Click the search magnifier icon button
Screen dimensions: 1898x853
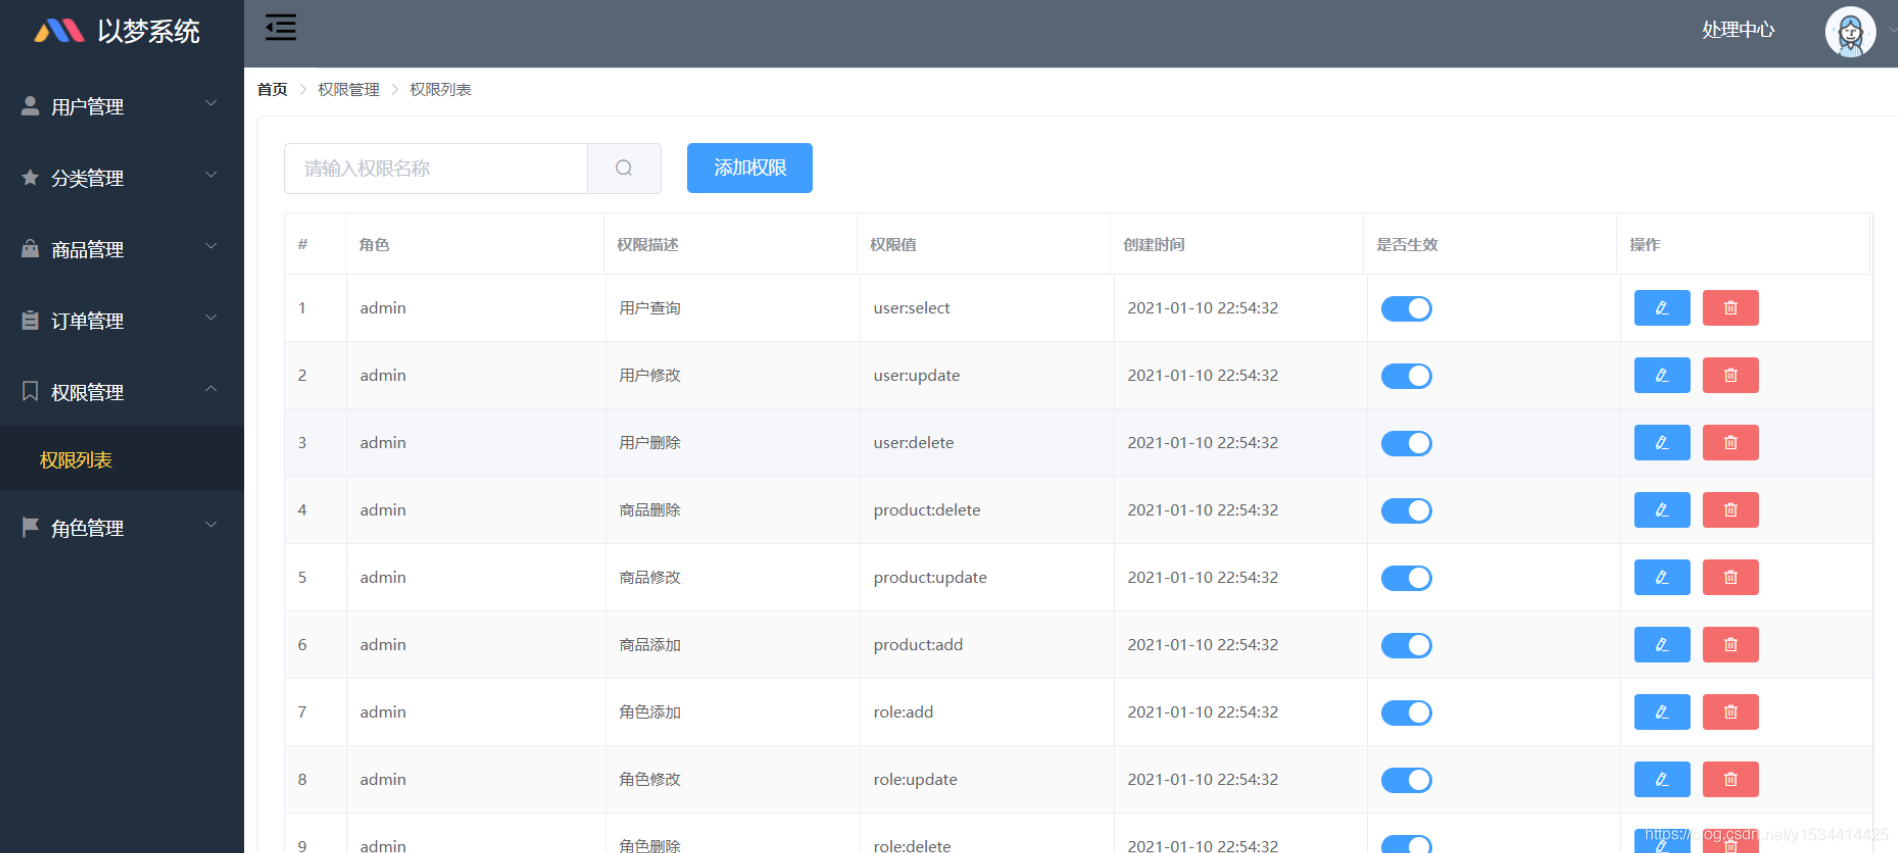coord(624,168)
